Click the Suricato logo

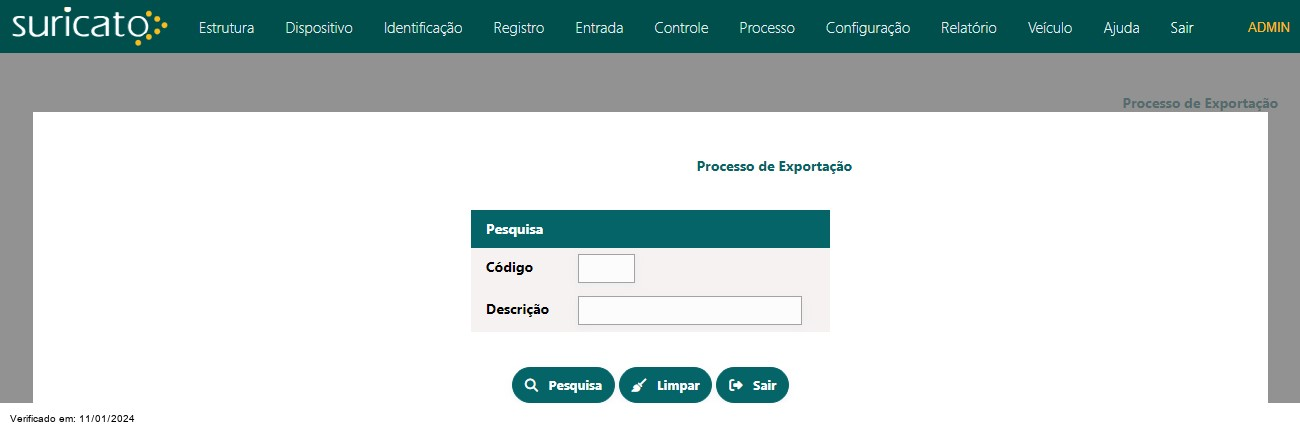click(89, 27)
